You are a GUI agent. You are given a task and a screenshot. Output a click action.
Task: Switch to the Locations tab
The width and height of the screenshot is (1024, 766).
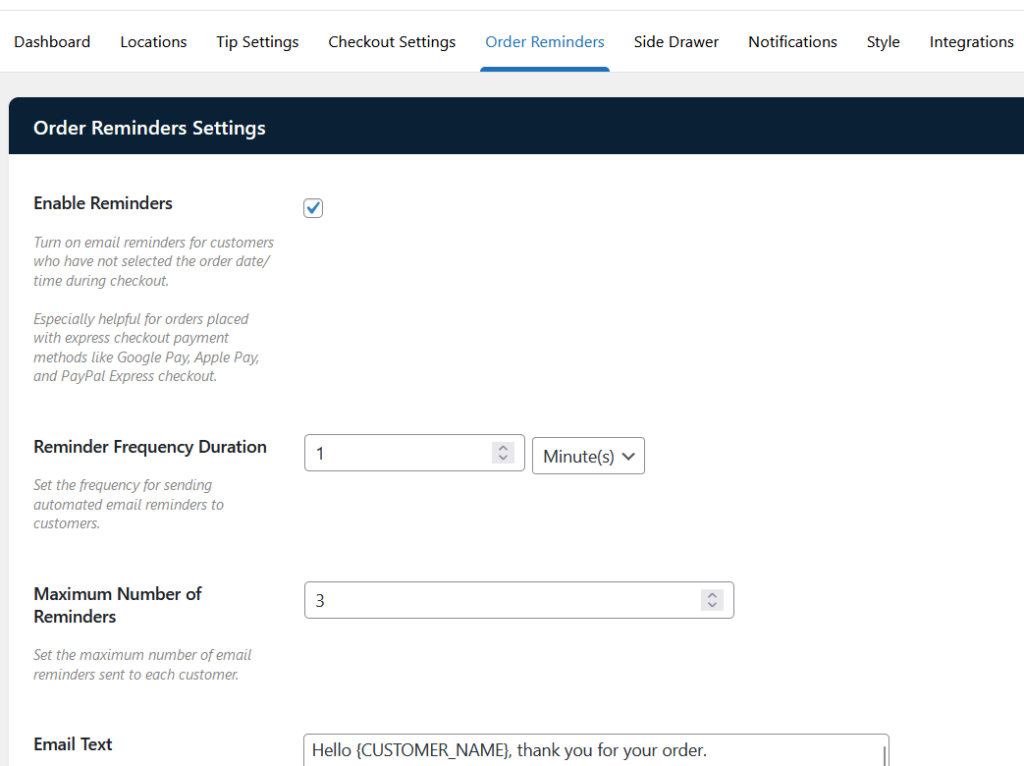point(153,42)
